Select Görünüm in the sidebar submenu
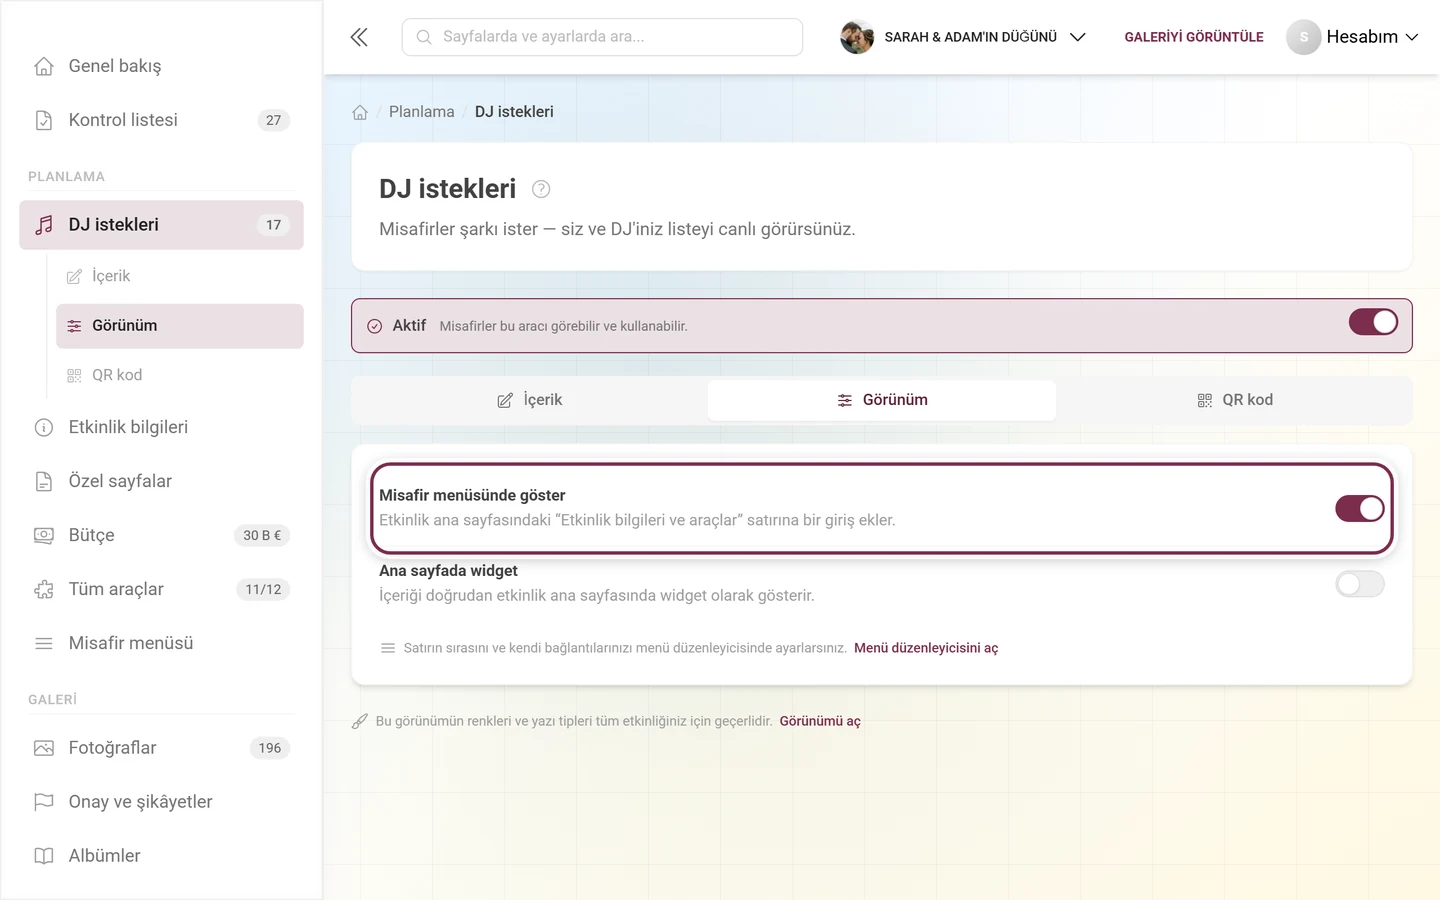 tap(180, 326)
